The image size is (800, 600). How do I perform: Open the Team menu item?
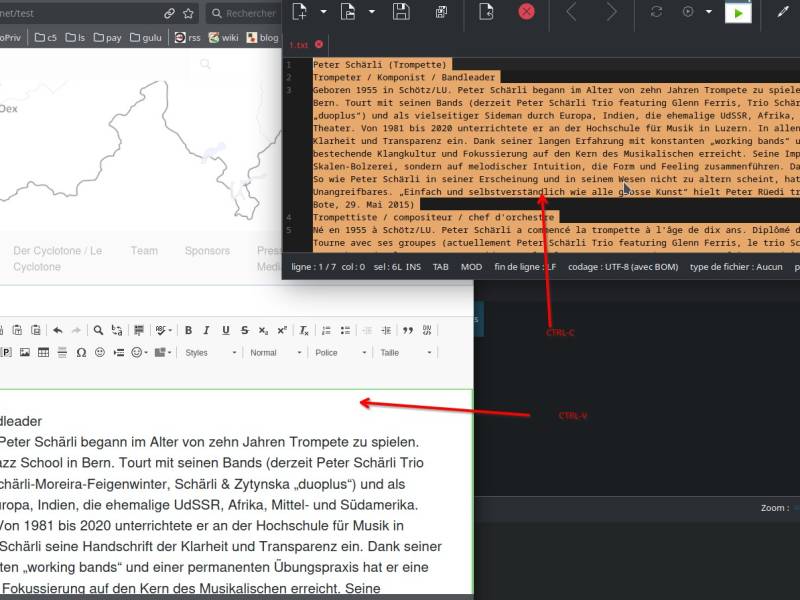[x=144, y=251]
